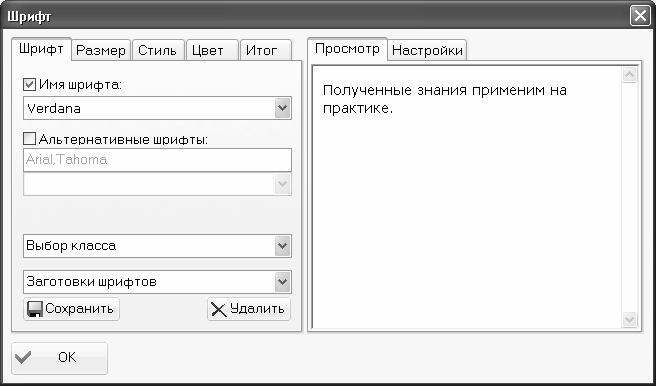Click the X icon on Удалить button

[x=219, y=310]
